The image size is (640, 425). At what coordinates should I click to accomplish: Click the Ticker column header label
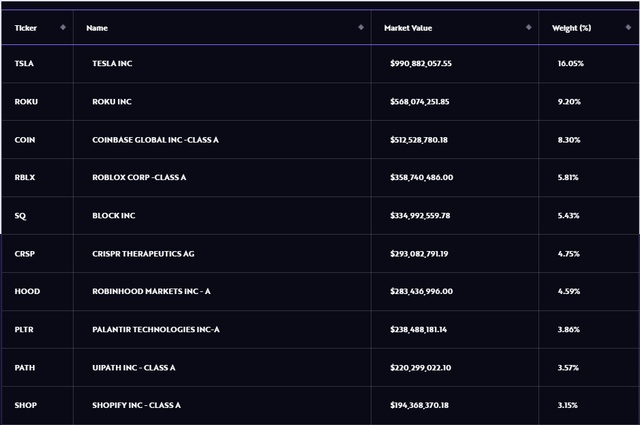click(x=25, y=27)
